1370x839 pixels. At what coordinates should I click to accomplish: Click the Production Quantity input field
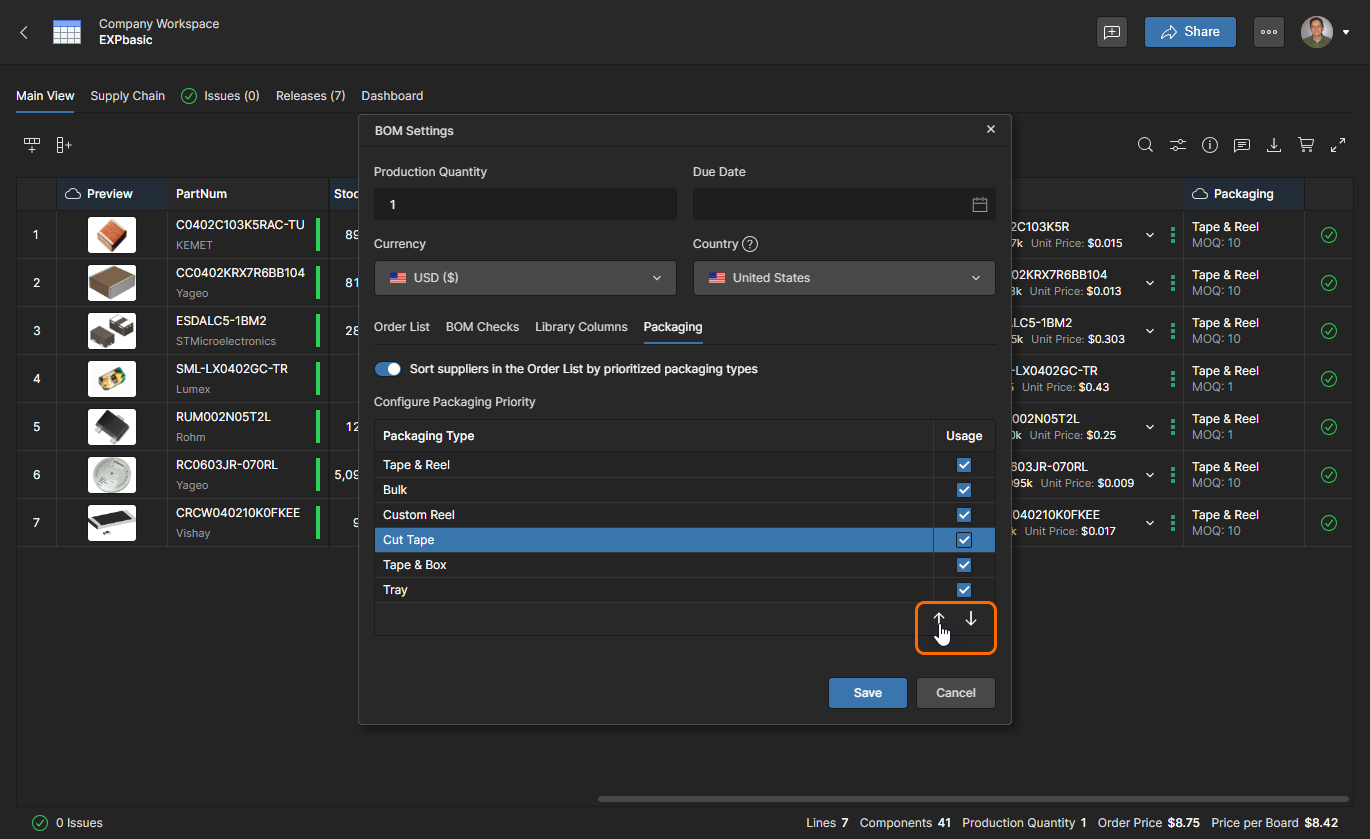(525, 204)
